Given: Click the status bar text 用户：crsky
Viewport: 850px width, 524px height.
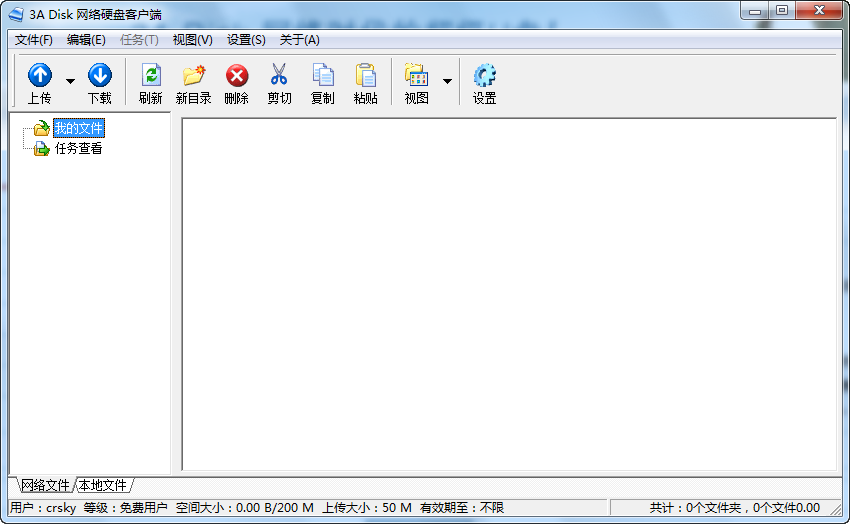Looking at the screenshot, I should click(43, 508).
